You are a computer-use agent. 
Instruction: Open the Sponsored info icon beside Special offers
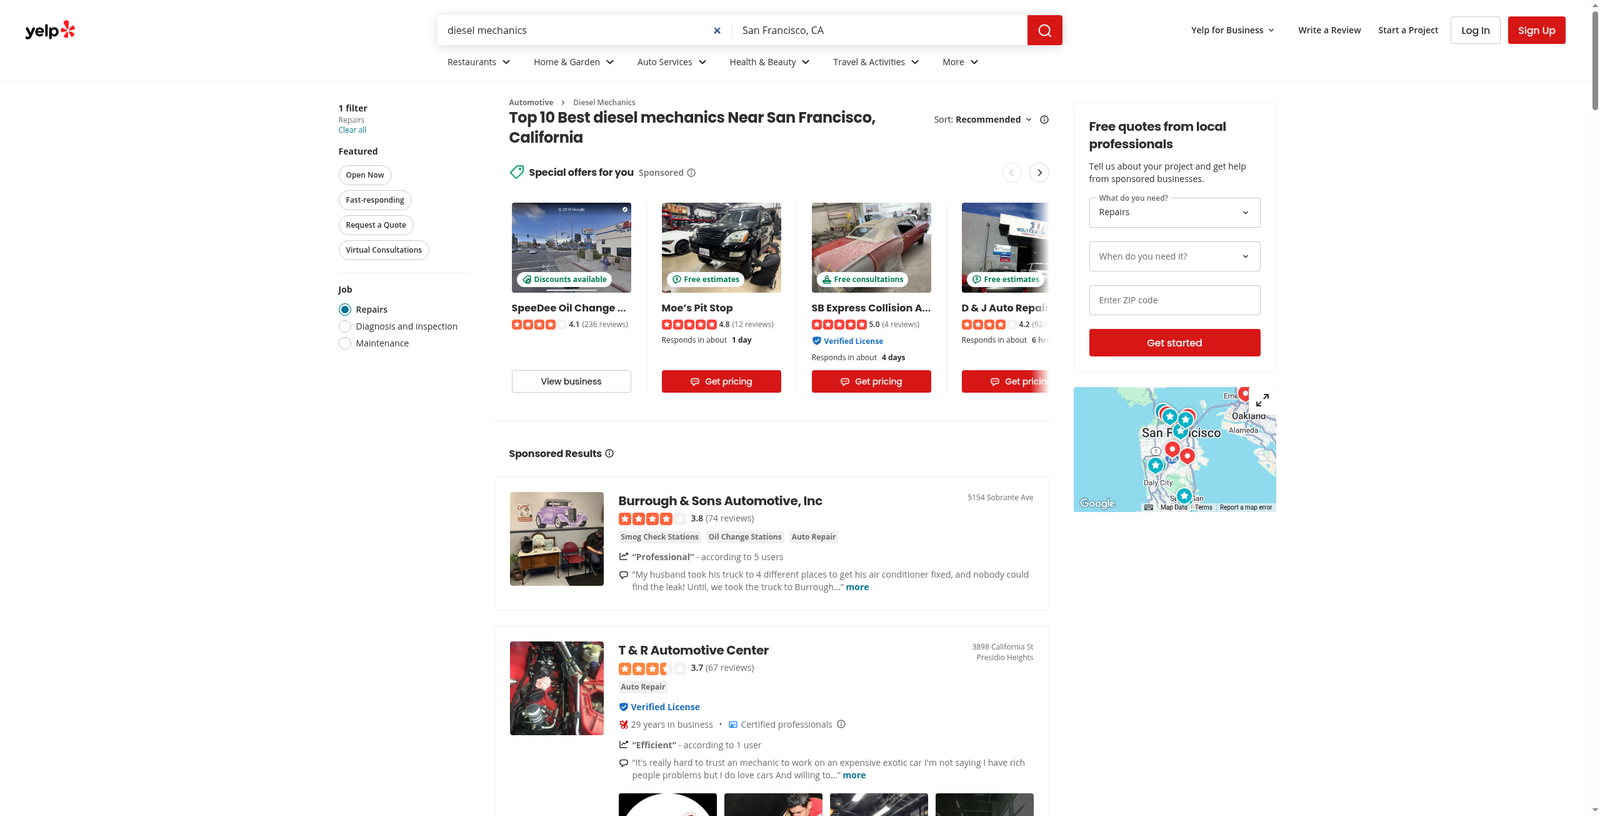(691, 172)
